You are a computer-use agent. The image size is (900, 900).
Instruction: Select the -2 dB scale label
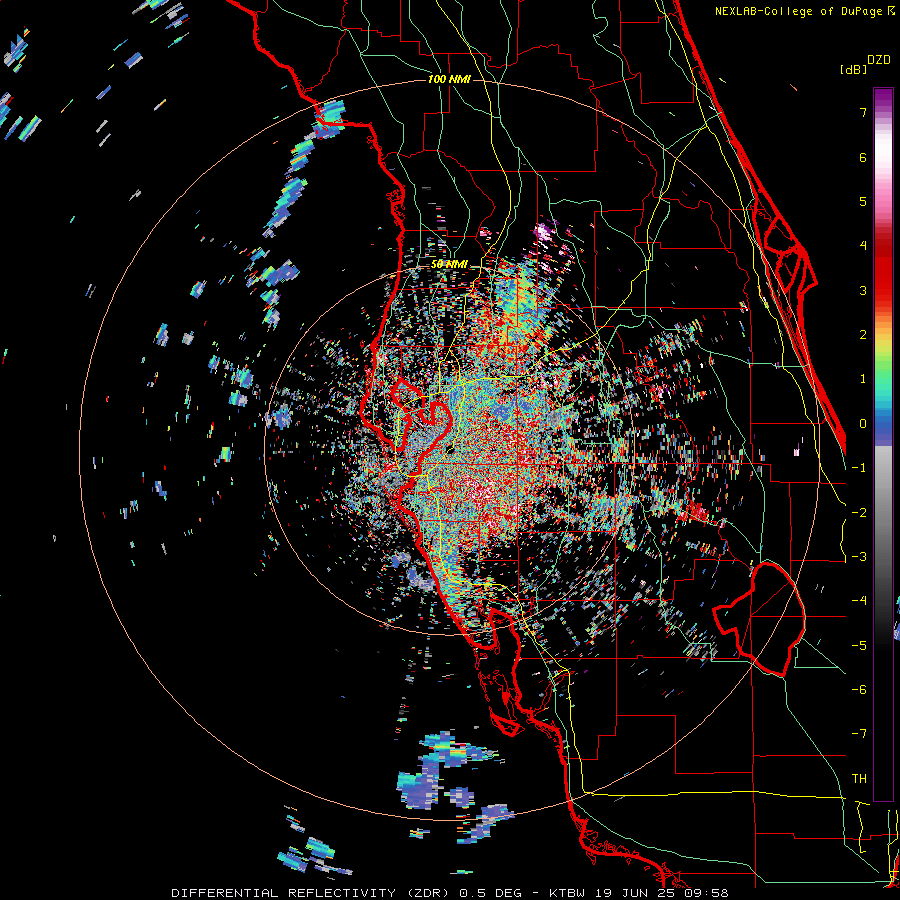tap(859, 513)
